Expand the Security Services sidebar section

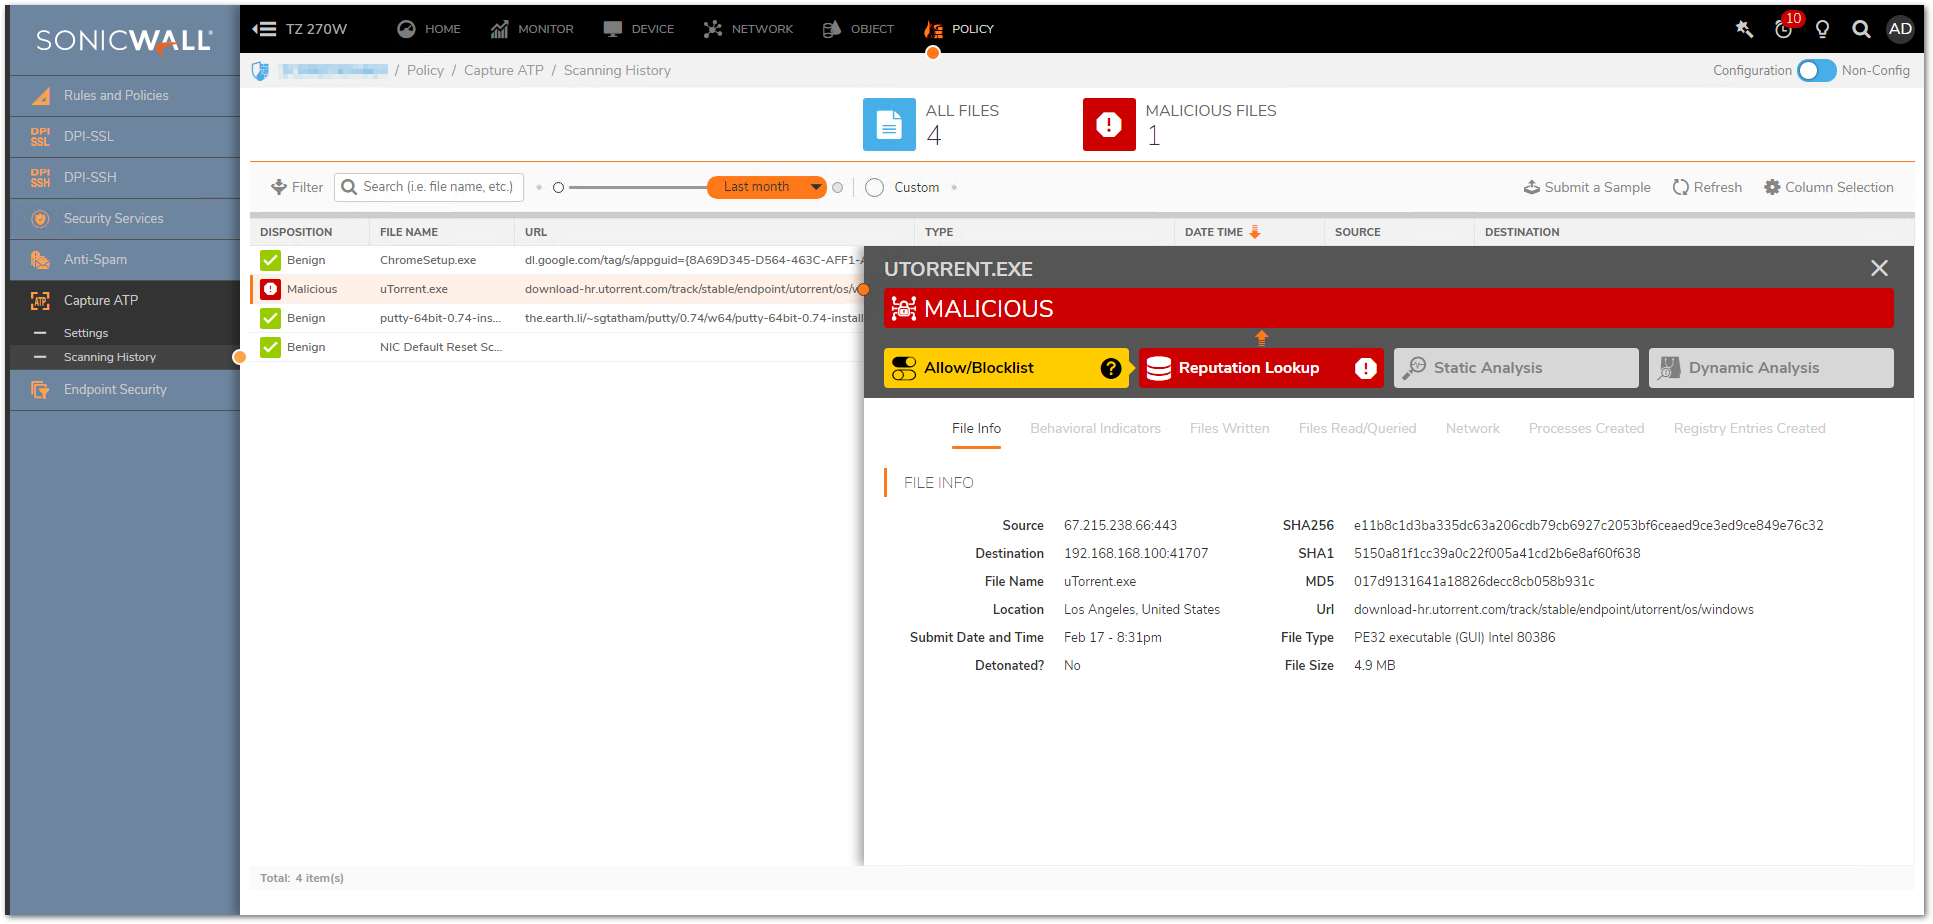[x=113, y=218]
